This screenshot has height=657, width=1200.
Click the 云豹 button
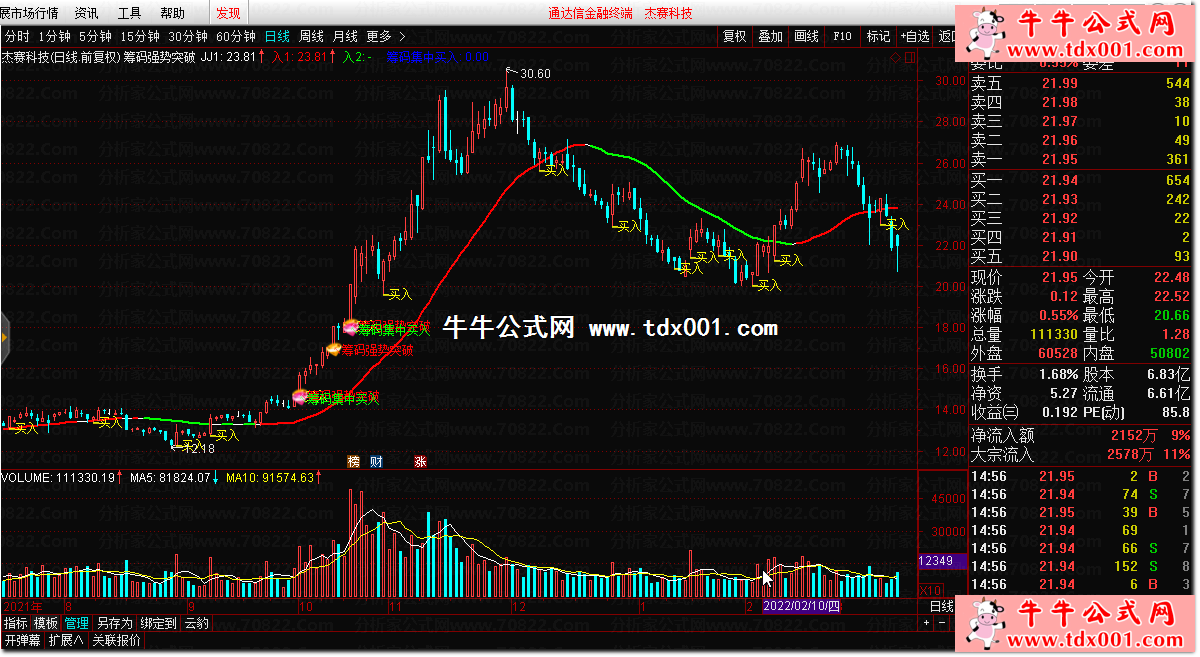pos(196,623)
